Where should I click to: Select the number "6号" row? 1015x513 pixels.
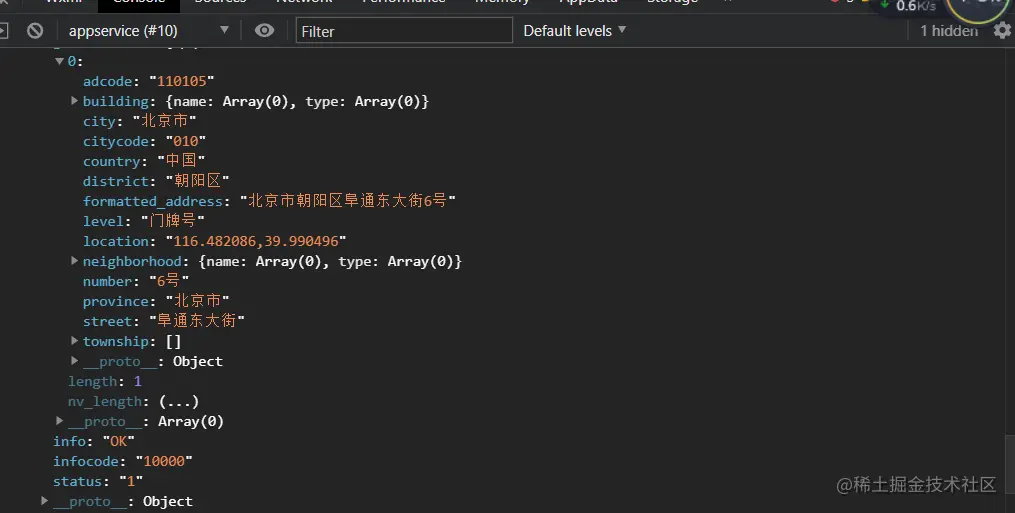135,281
